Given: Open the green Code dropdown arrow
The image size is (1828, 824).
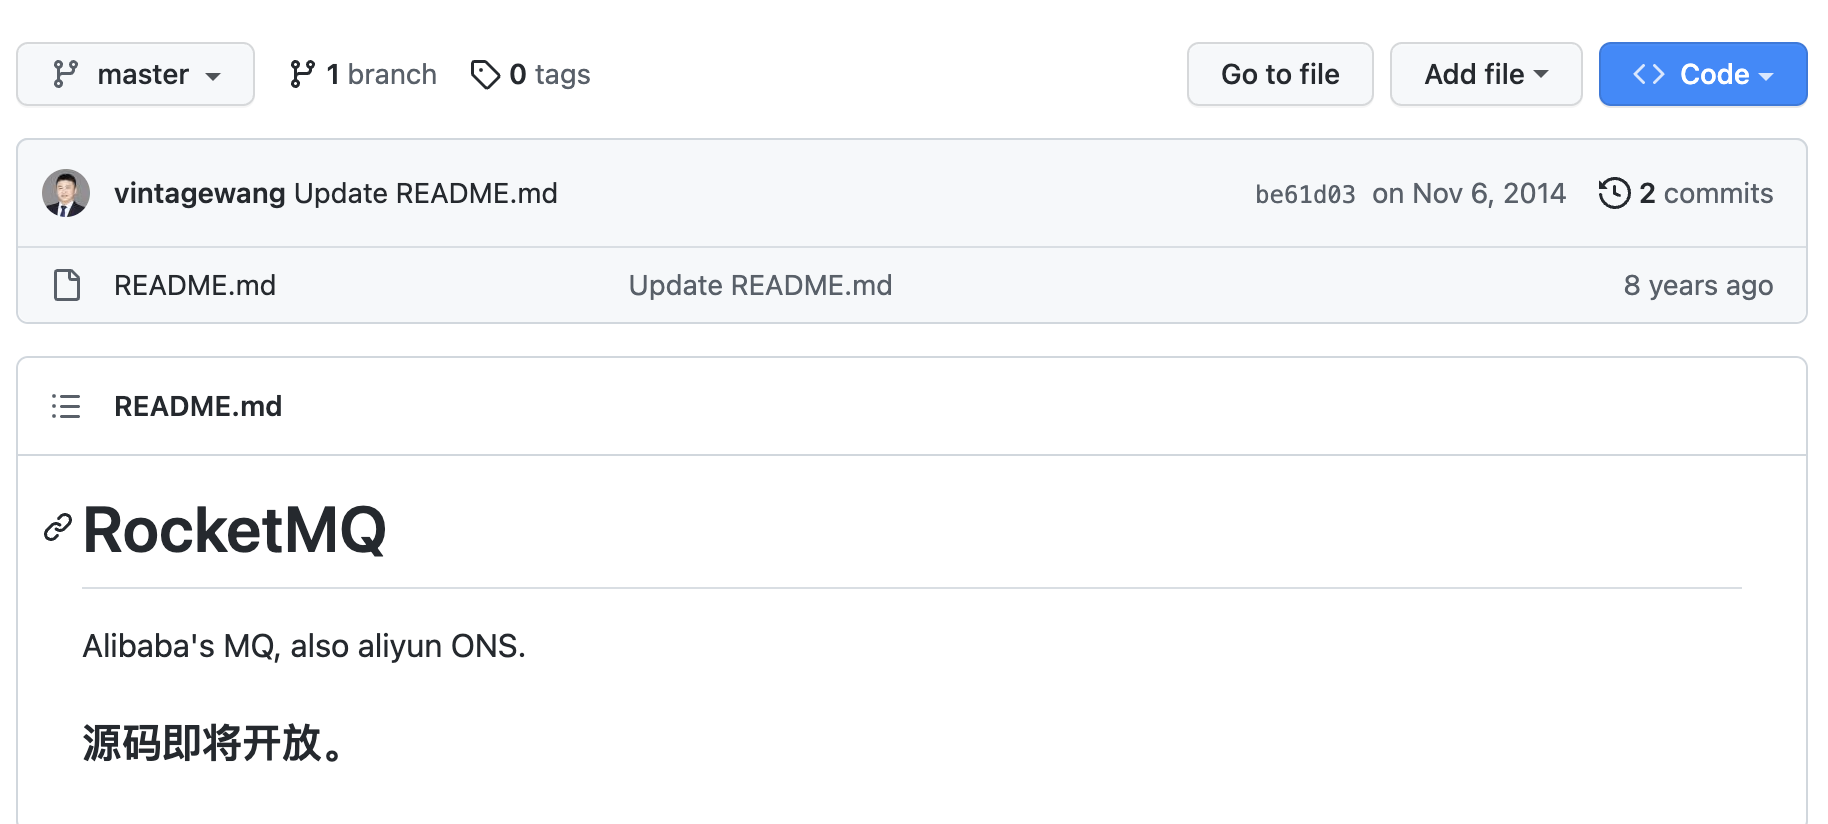Looking at the screenshot, I should click(x=1766, y=76).
